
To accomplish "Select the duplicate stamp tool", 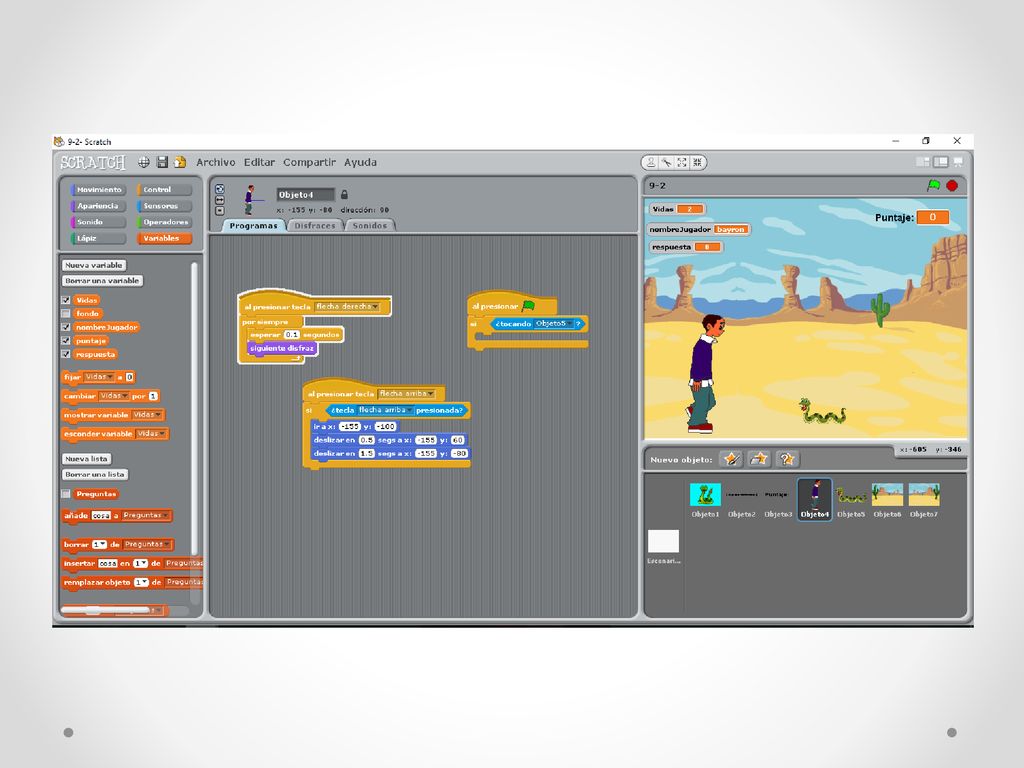I will tap(651, 162).
